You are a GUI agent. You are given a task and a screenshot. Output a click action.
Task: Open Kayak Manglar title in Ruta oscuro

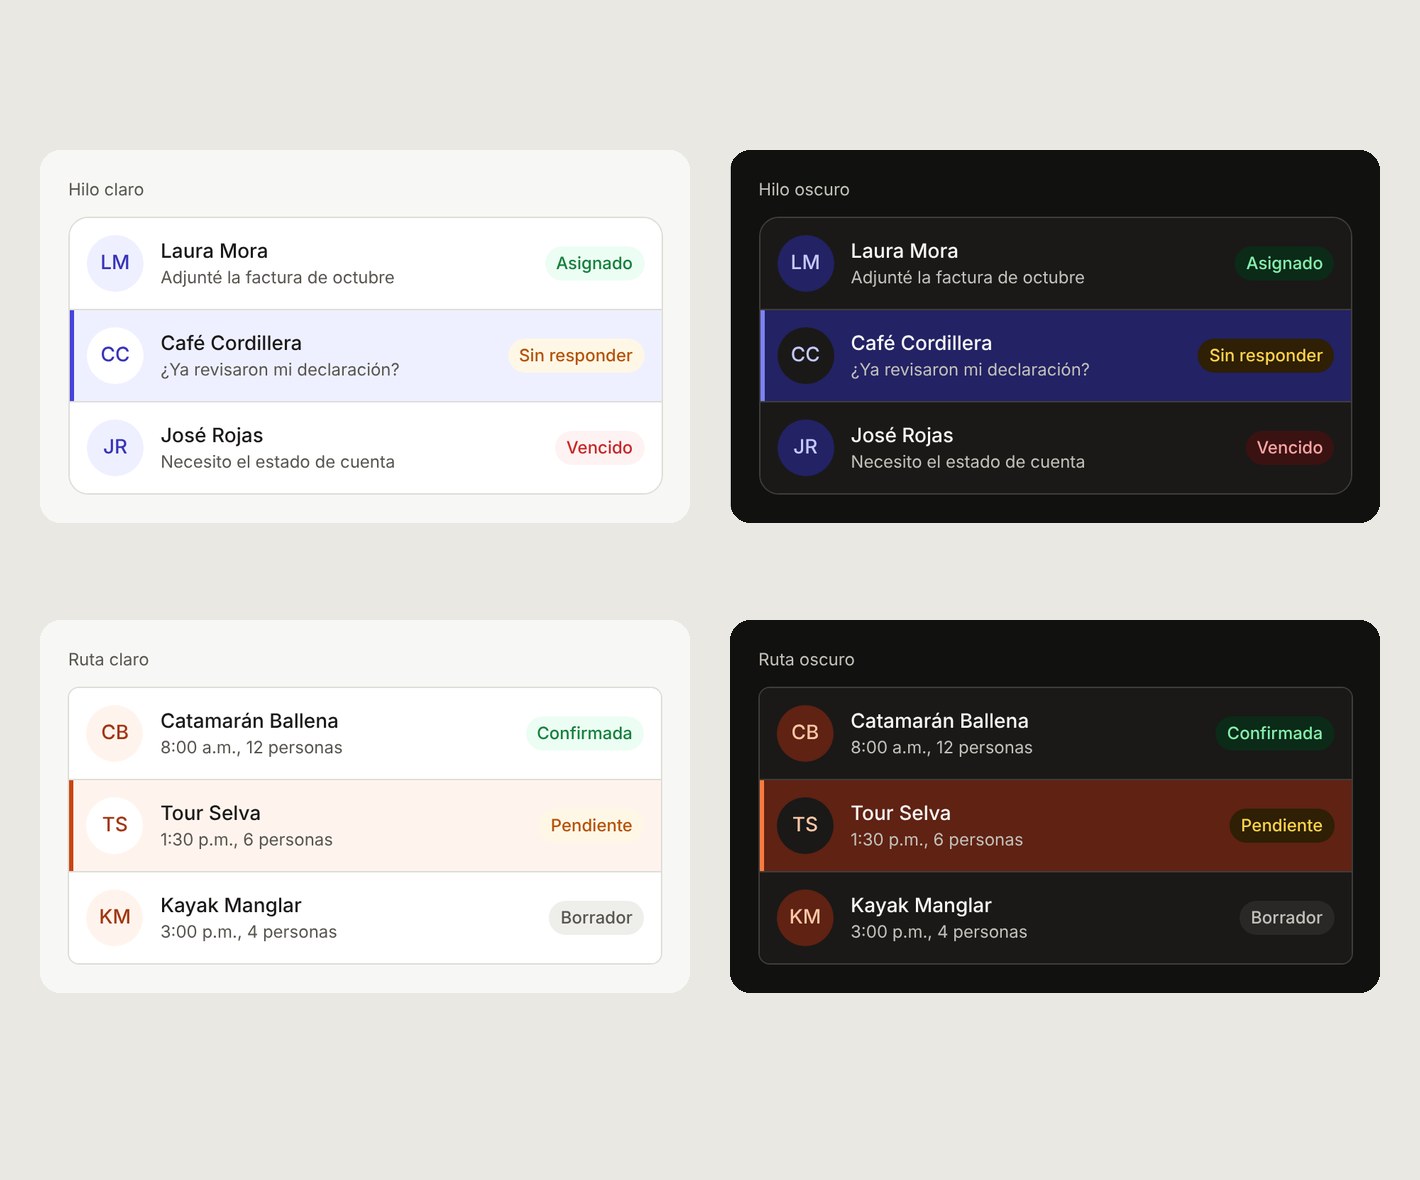[x=921, y=905]
